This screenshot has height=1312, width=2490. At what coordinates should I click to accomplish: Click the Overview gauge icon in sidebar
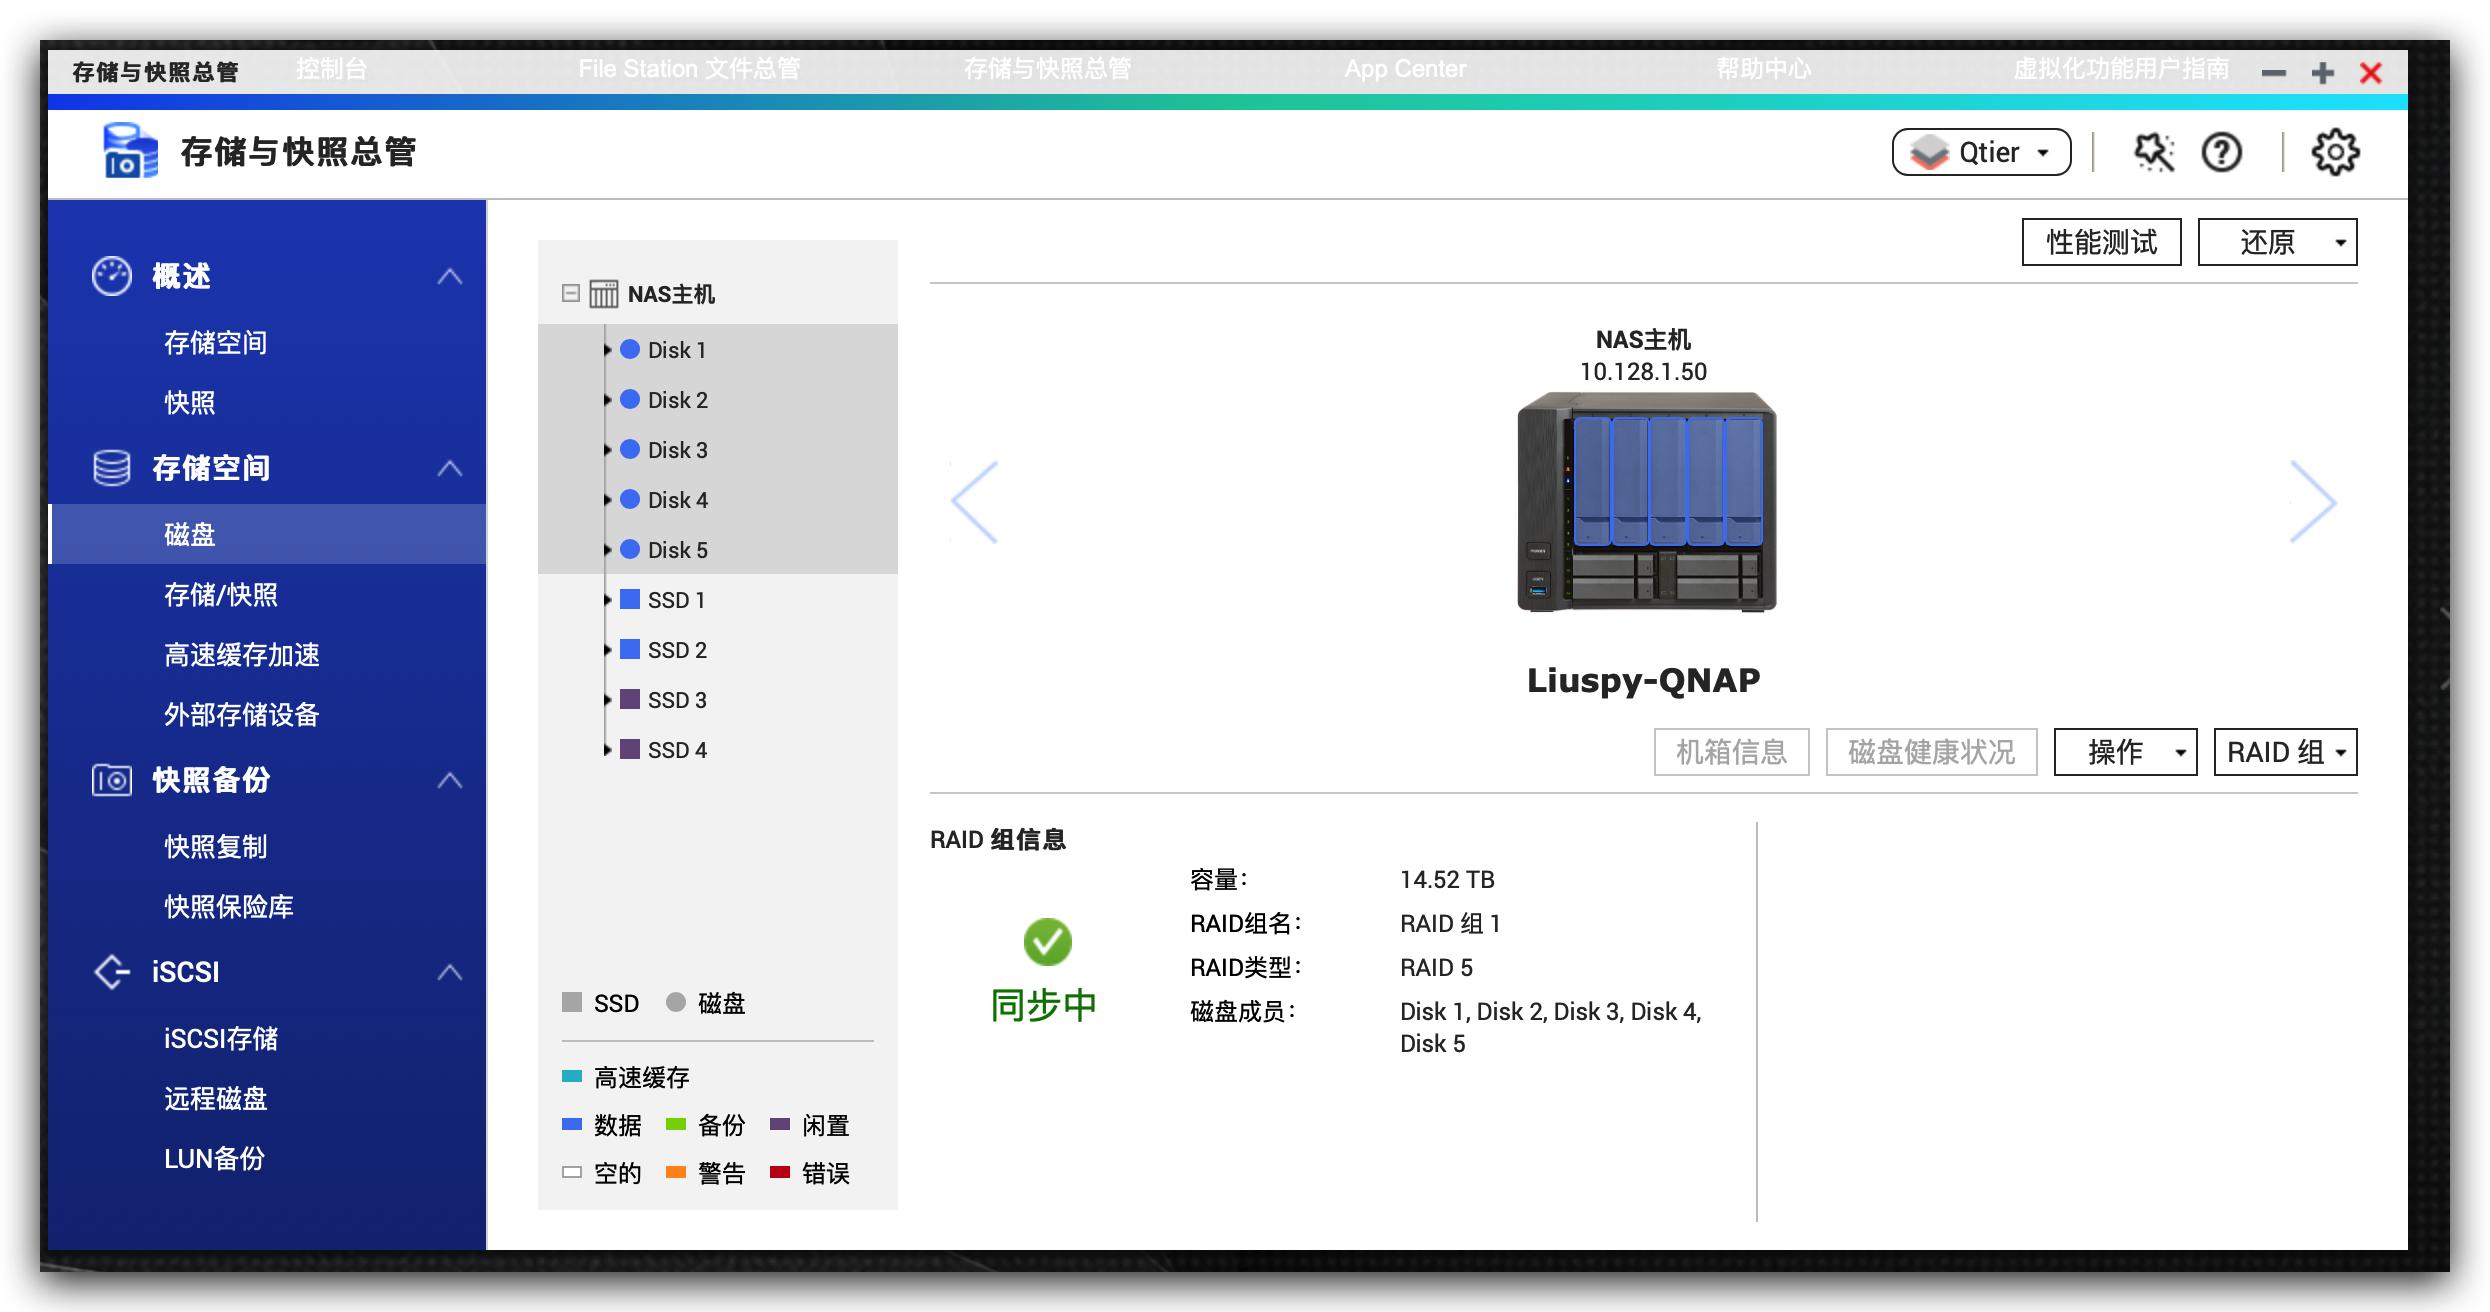[111, 276]
